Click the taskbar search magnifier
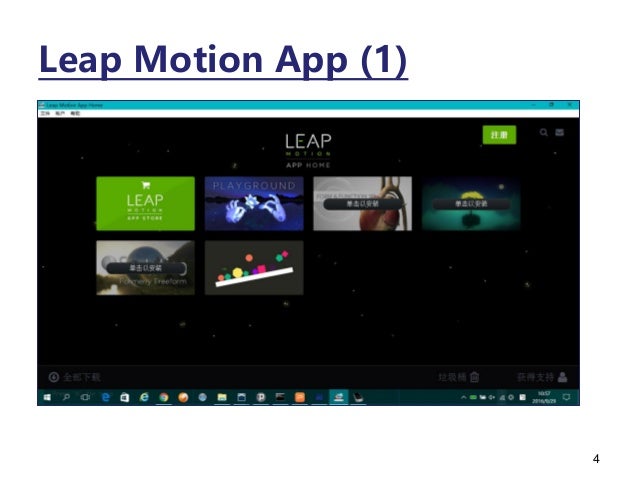The height and width of the screenshot is (479, 638). click(66, 397)
